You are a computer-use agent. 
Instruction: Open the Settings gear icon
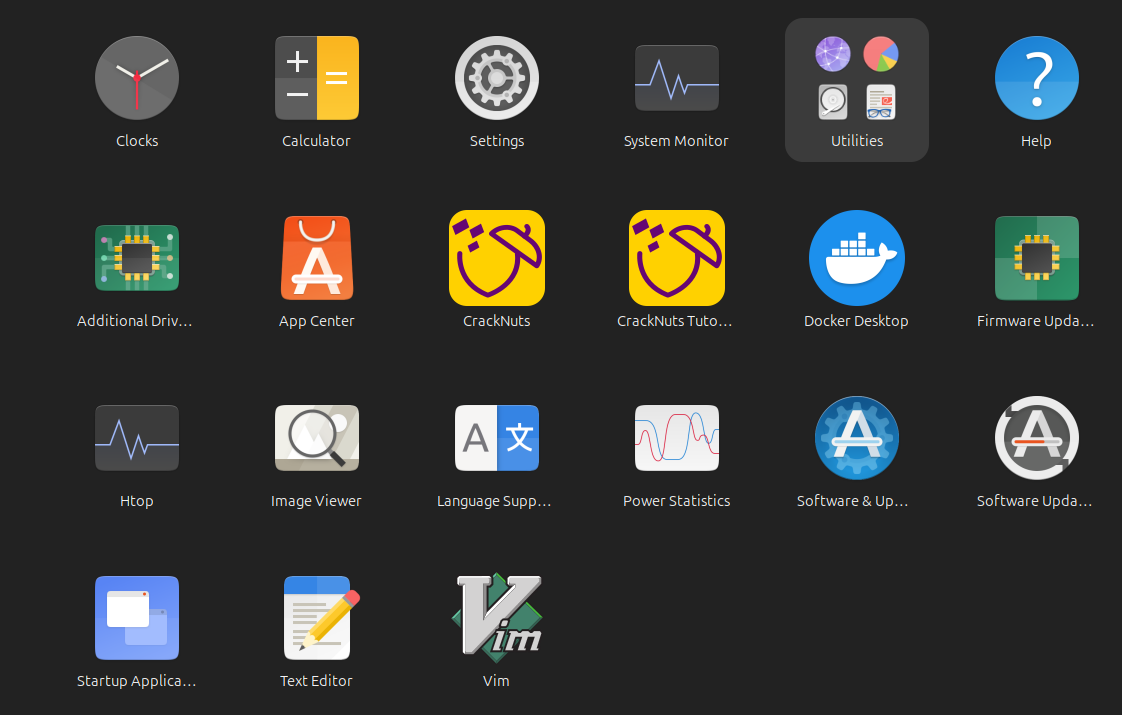497,78
